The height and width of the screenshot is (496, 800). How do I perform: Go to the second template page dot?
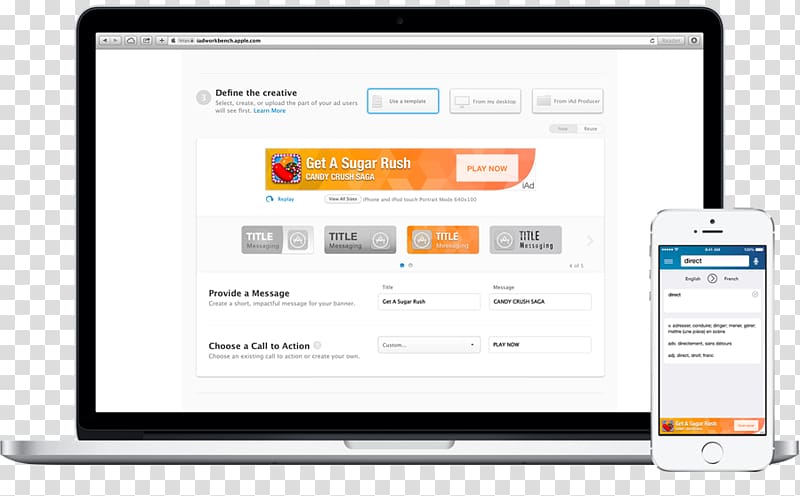tap(410, 265)
